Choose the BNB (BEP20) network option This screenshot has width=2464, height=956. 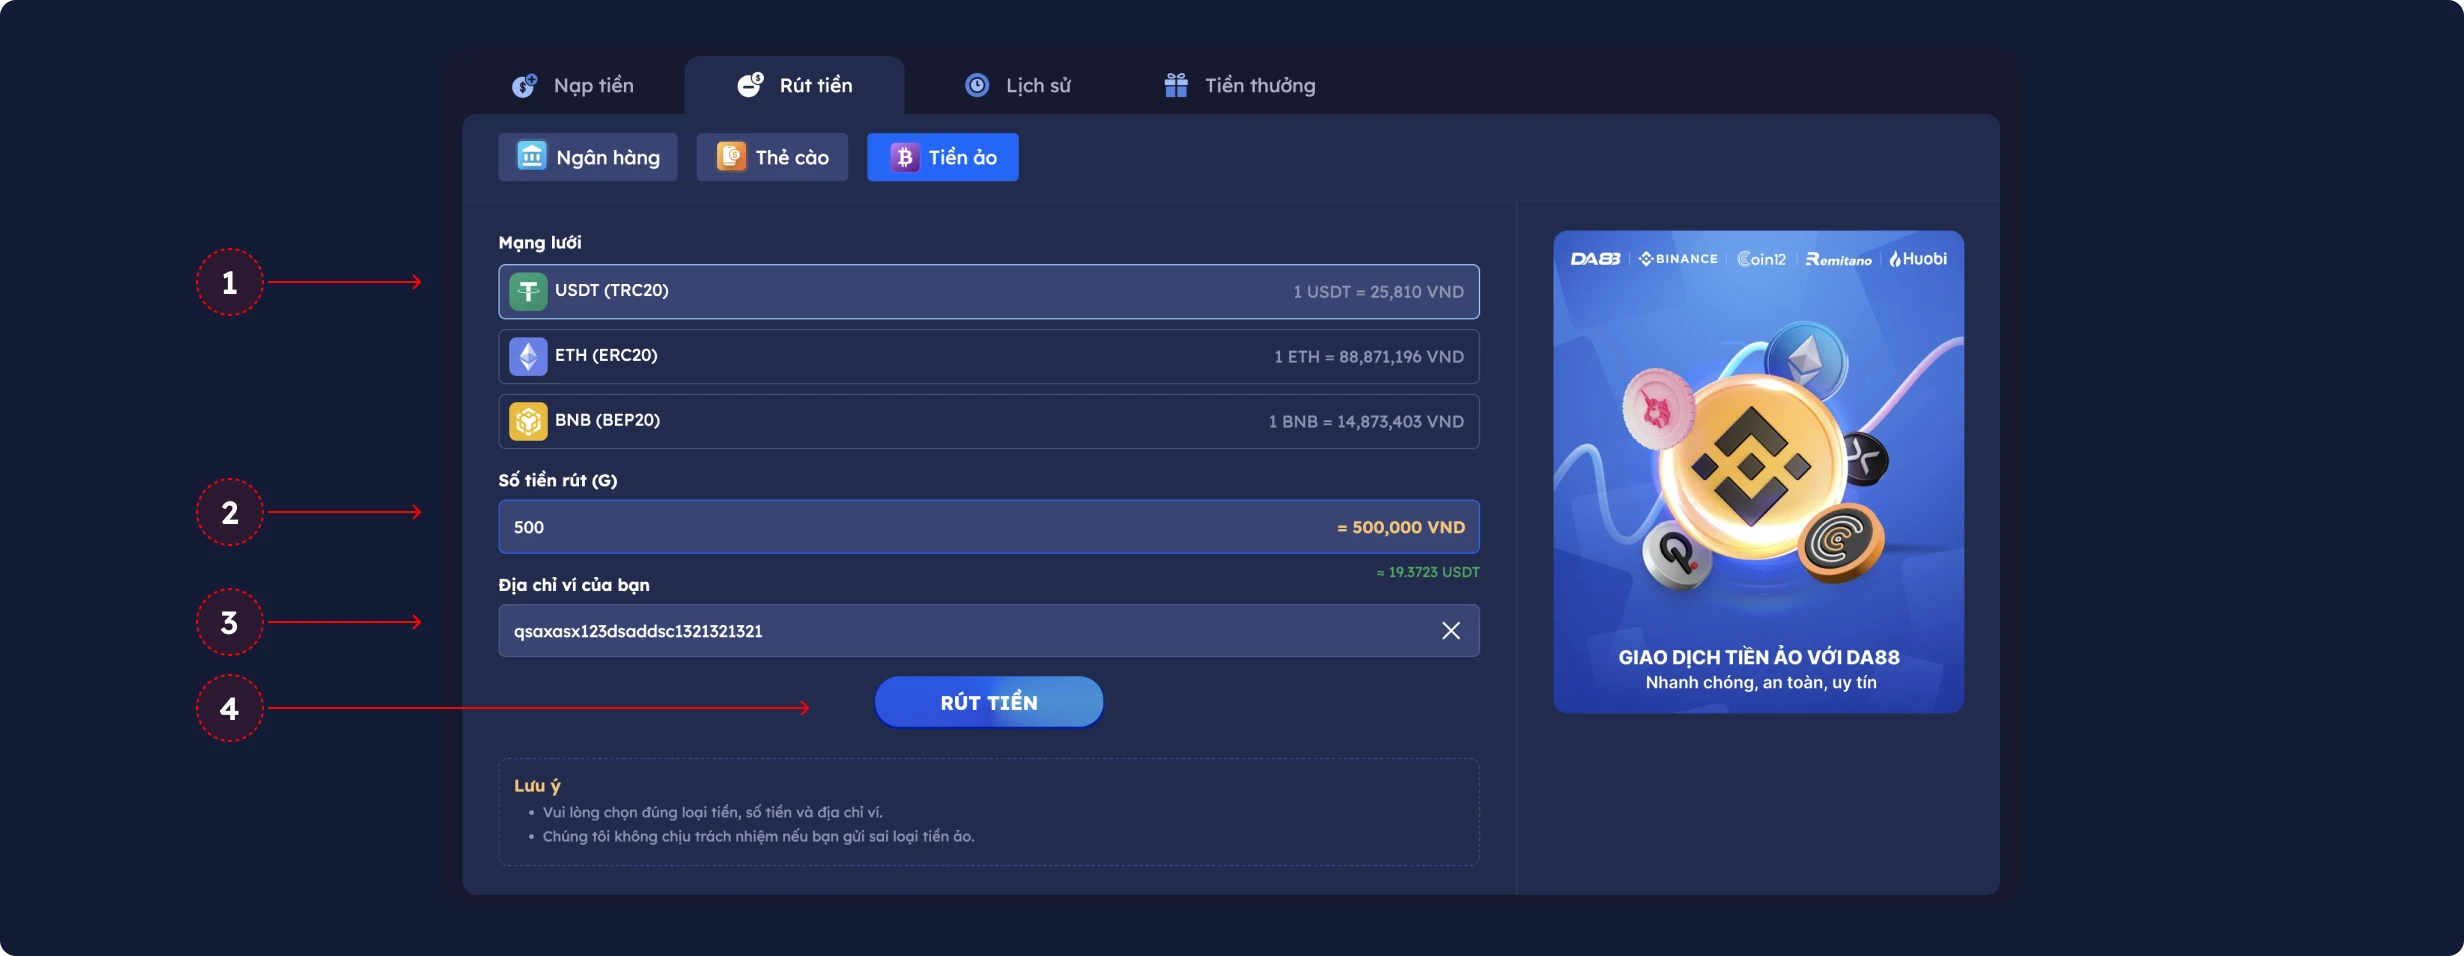coord(989,422)
